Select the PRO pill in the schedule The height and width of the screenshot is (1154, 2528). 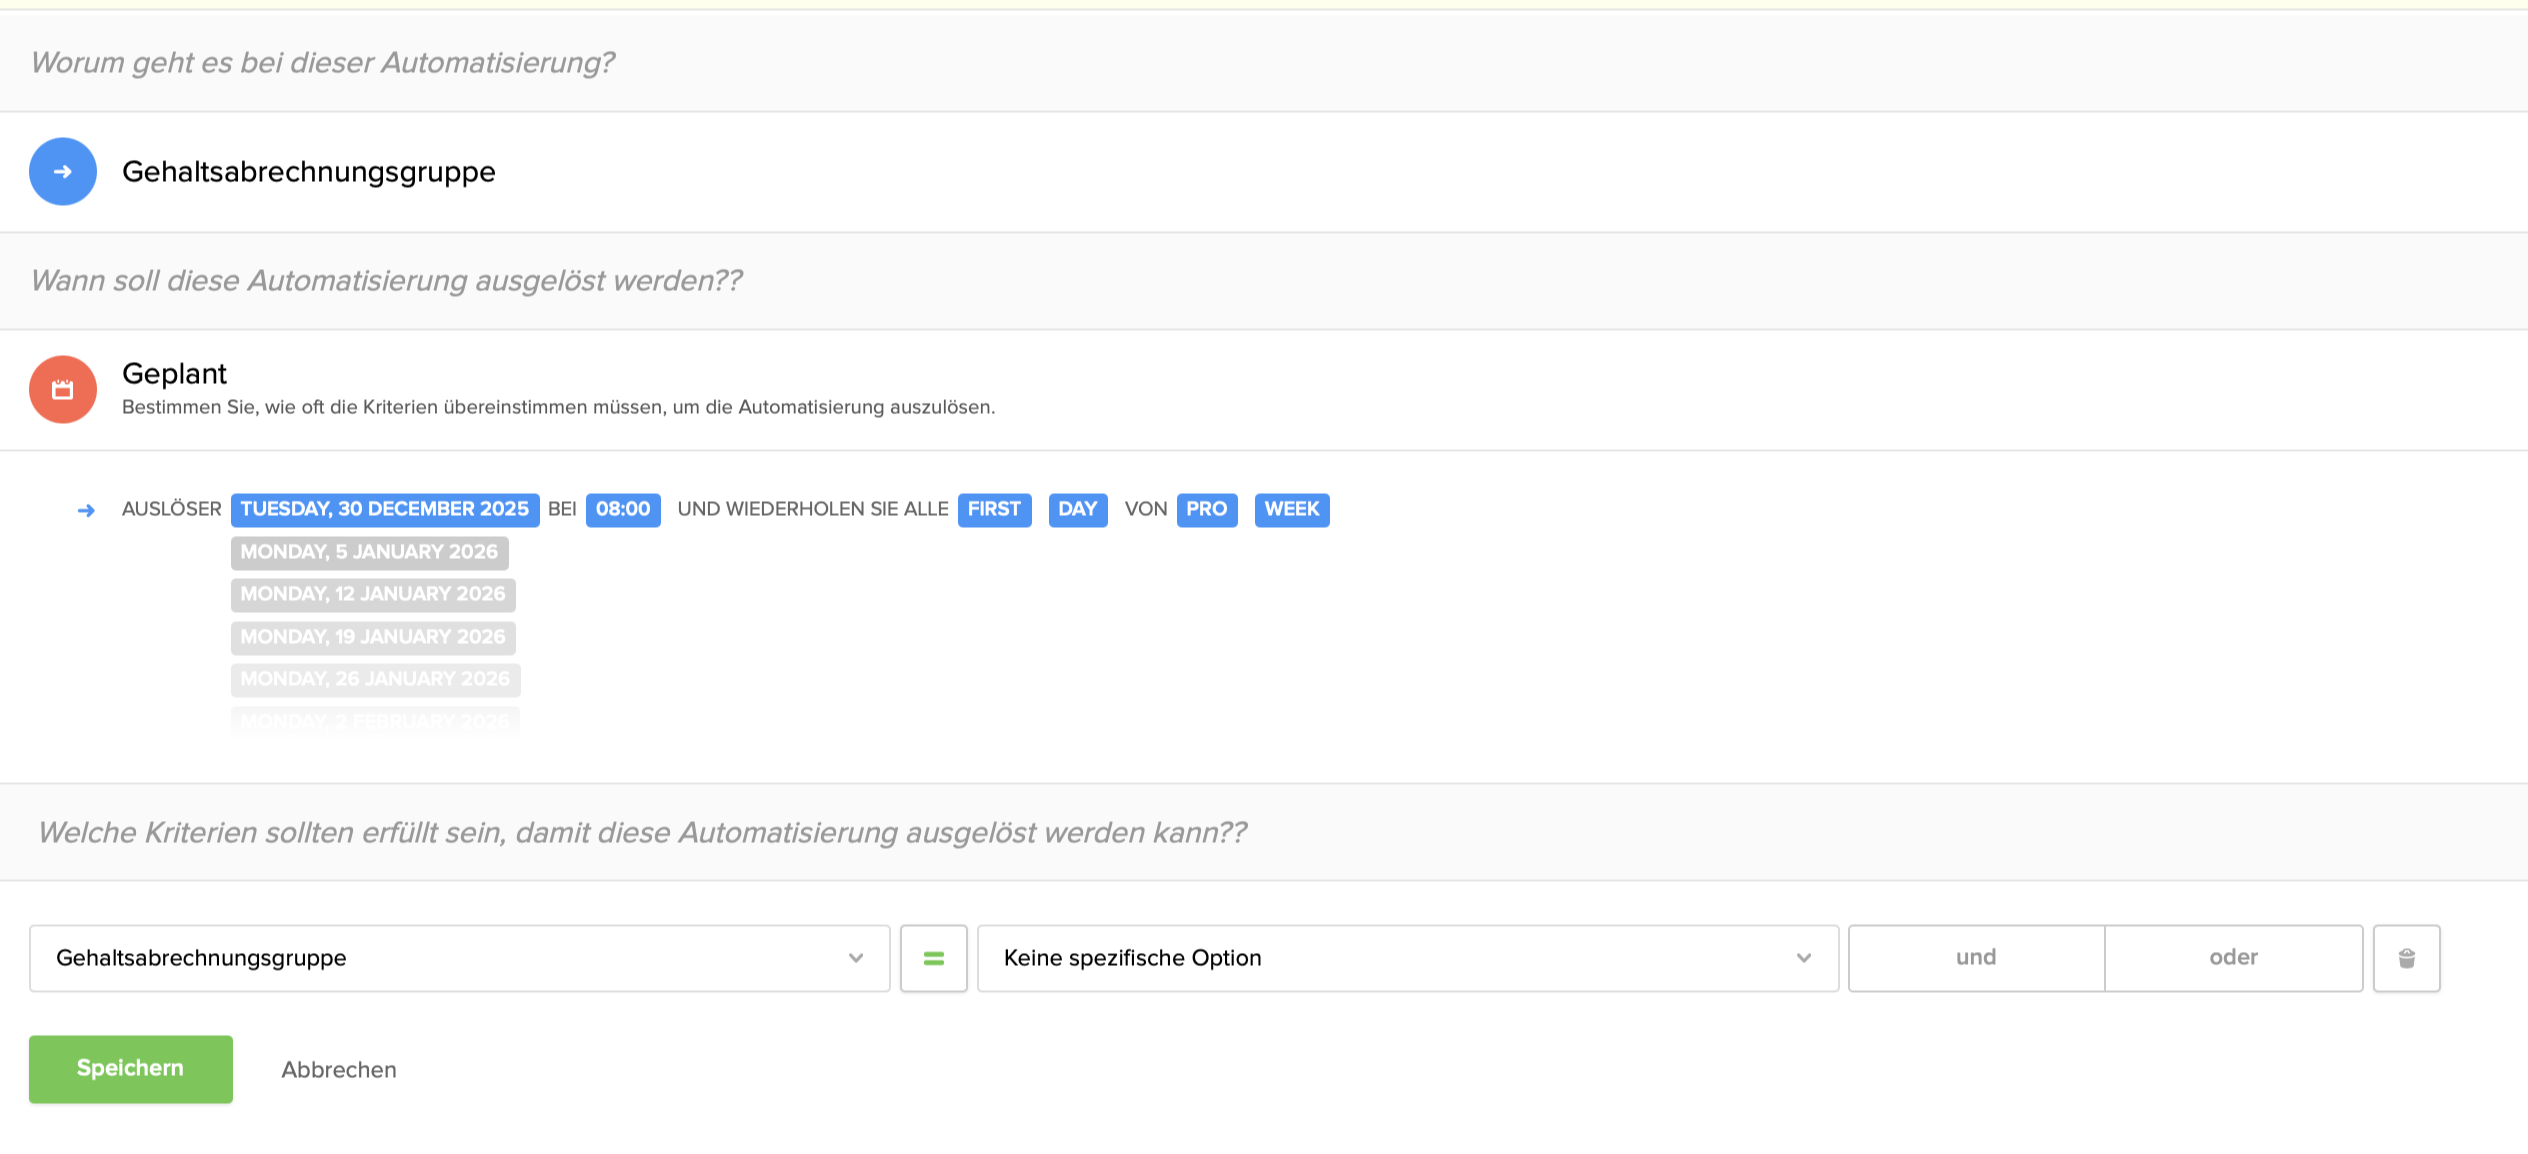coord(1206,509)
